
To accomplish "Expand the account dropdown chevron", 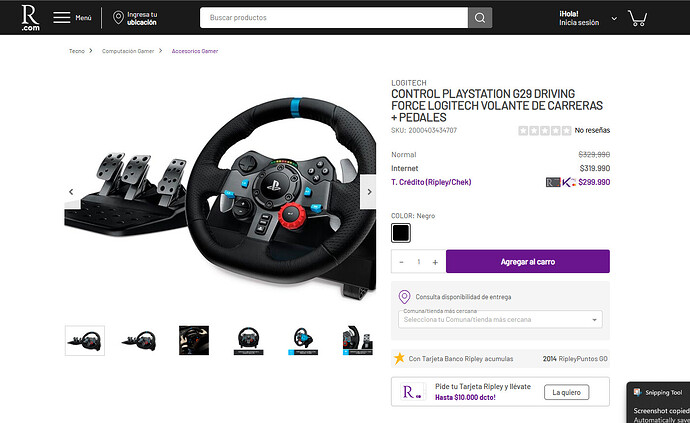I will point(614,18).
